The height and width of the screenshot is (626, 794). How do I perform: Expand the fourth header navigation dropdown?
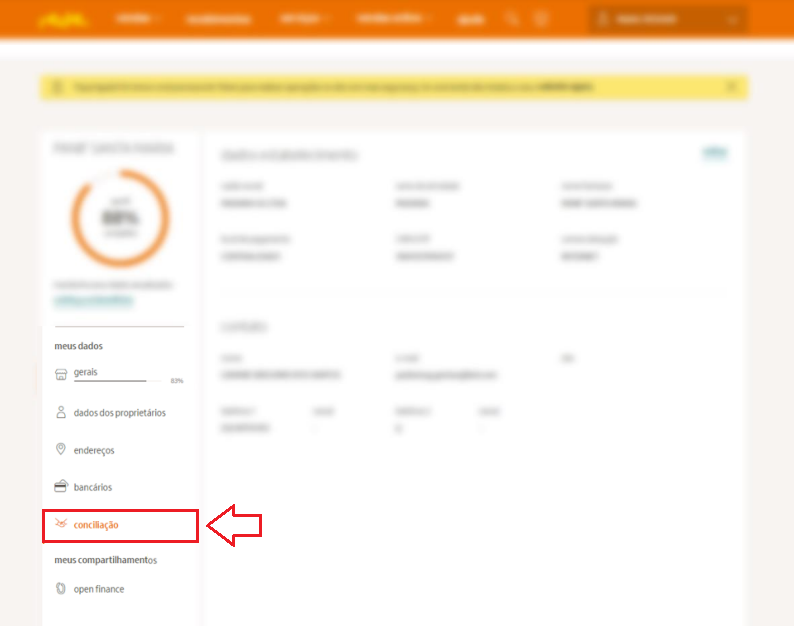[x=393, y=19]
